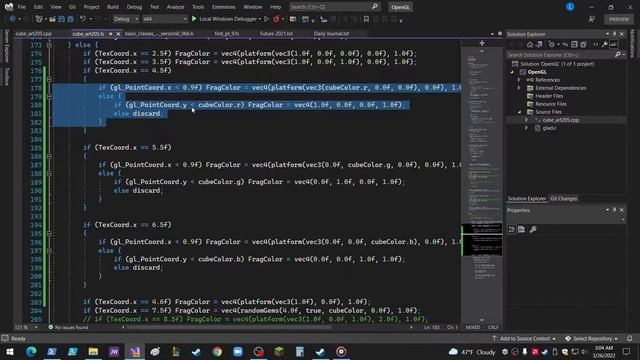Click the Search Solution Explorer field
Image resolution: width=640 pixels, height=360 pixels.
566,54
